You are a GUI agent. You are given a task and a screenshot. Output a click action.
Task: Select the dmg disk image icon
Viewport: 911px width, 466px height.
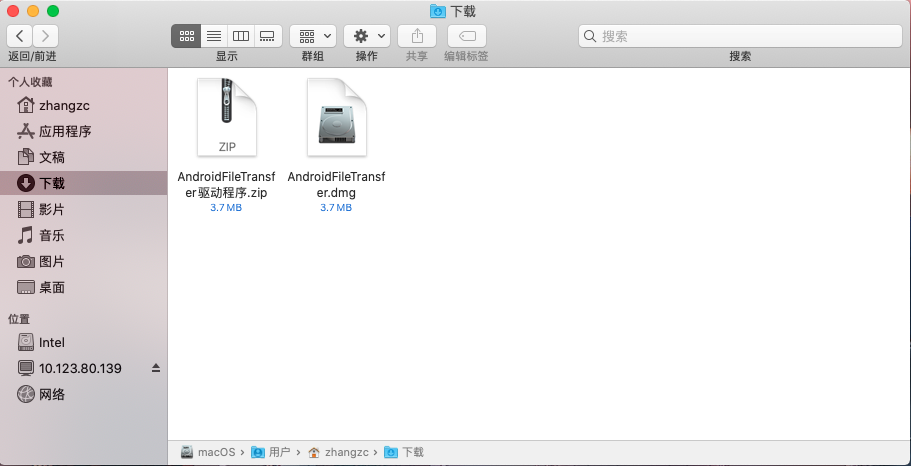[x=336, y=117]
